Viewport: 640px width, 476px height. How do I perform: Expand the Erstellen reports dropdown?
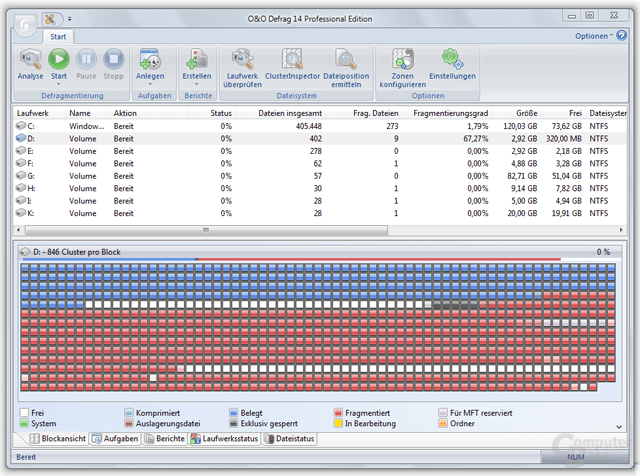(x=197, y=84)
